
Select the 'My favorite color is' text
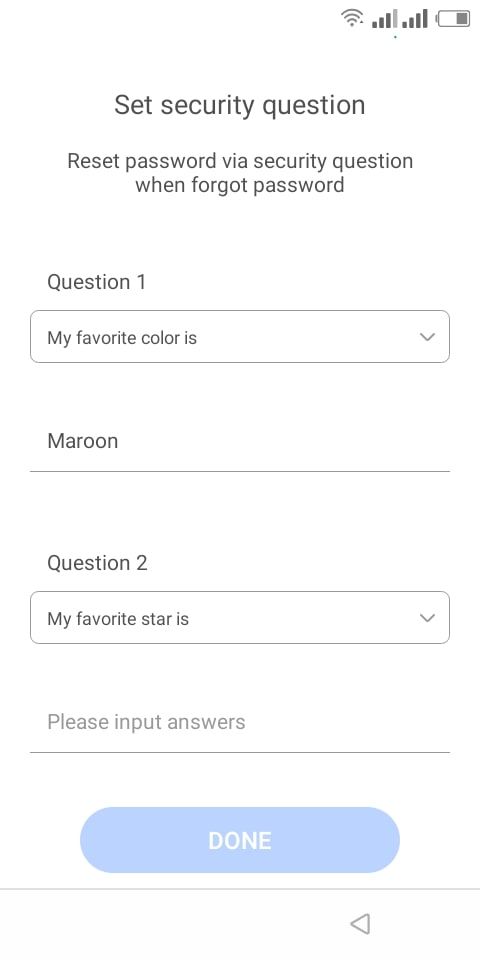pos(122,337)
